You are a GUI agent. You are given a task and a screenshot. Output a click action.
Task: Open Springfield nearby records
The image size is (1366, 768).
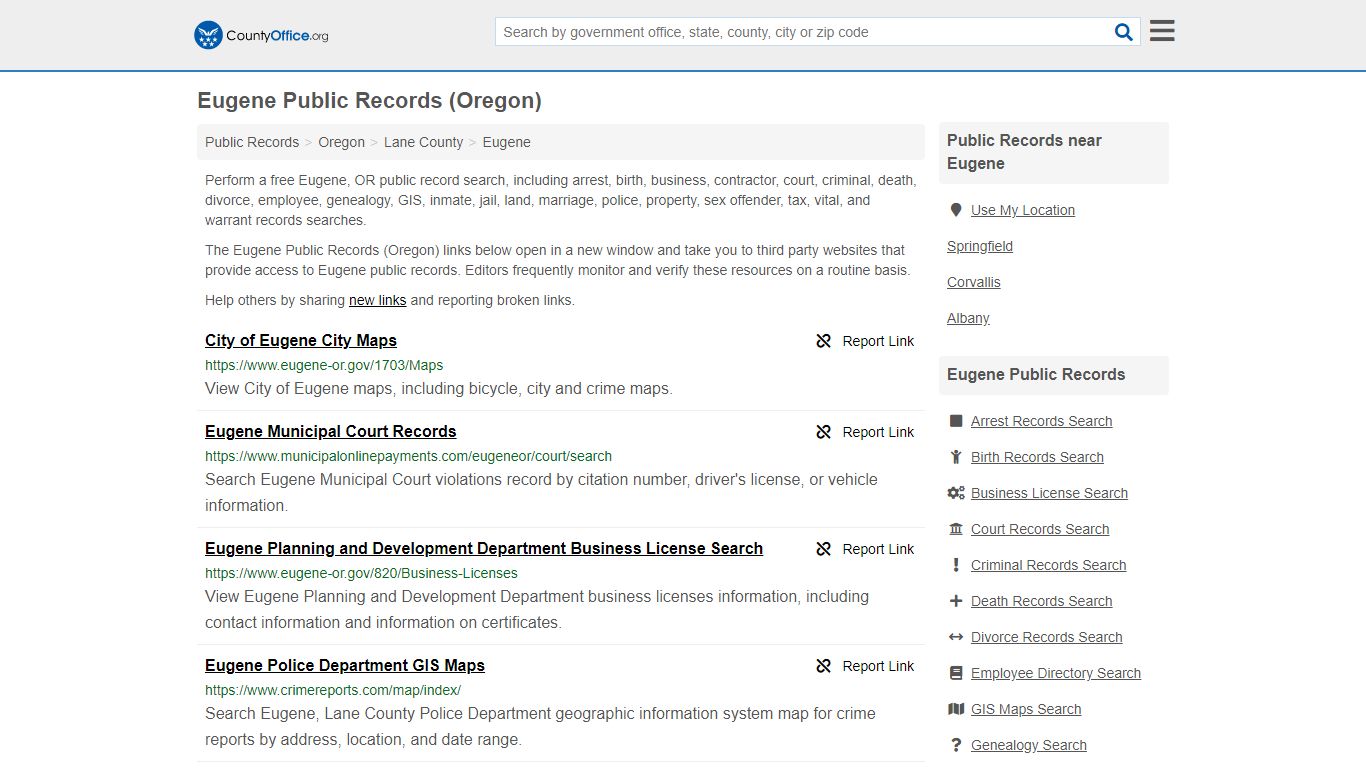coord(980,246)
